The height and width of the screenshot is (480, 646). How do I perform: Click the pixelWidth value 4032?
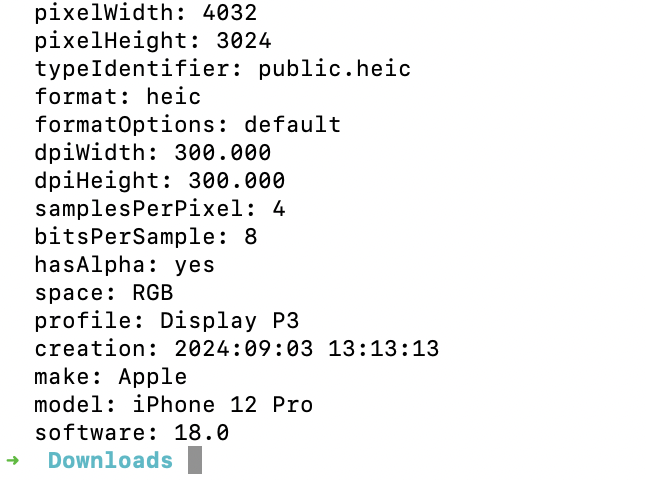tap(230, 12)
